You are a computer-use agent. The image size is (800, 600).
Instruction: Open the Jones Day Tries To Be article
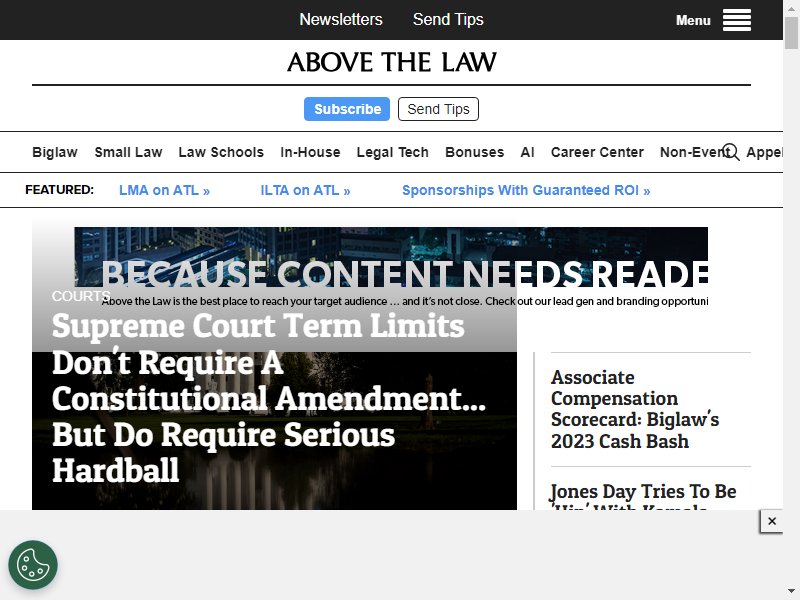[x=643, y=495]
